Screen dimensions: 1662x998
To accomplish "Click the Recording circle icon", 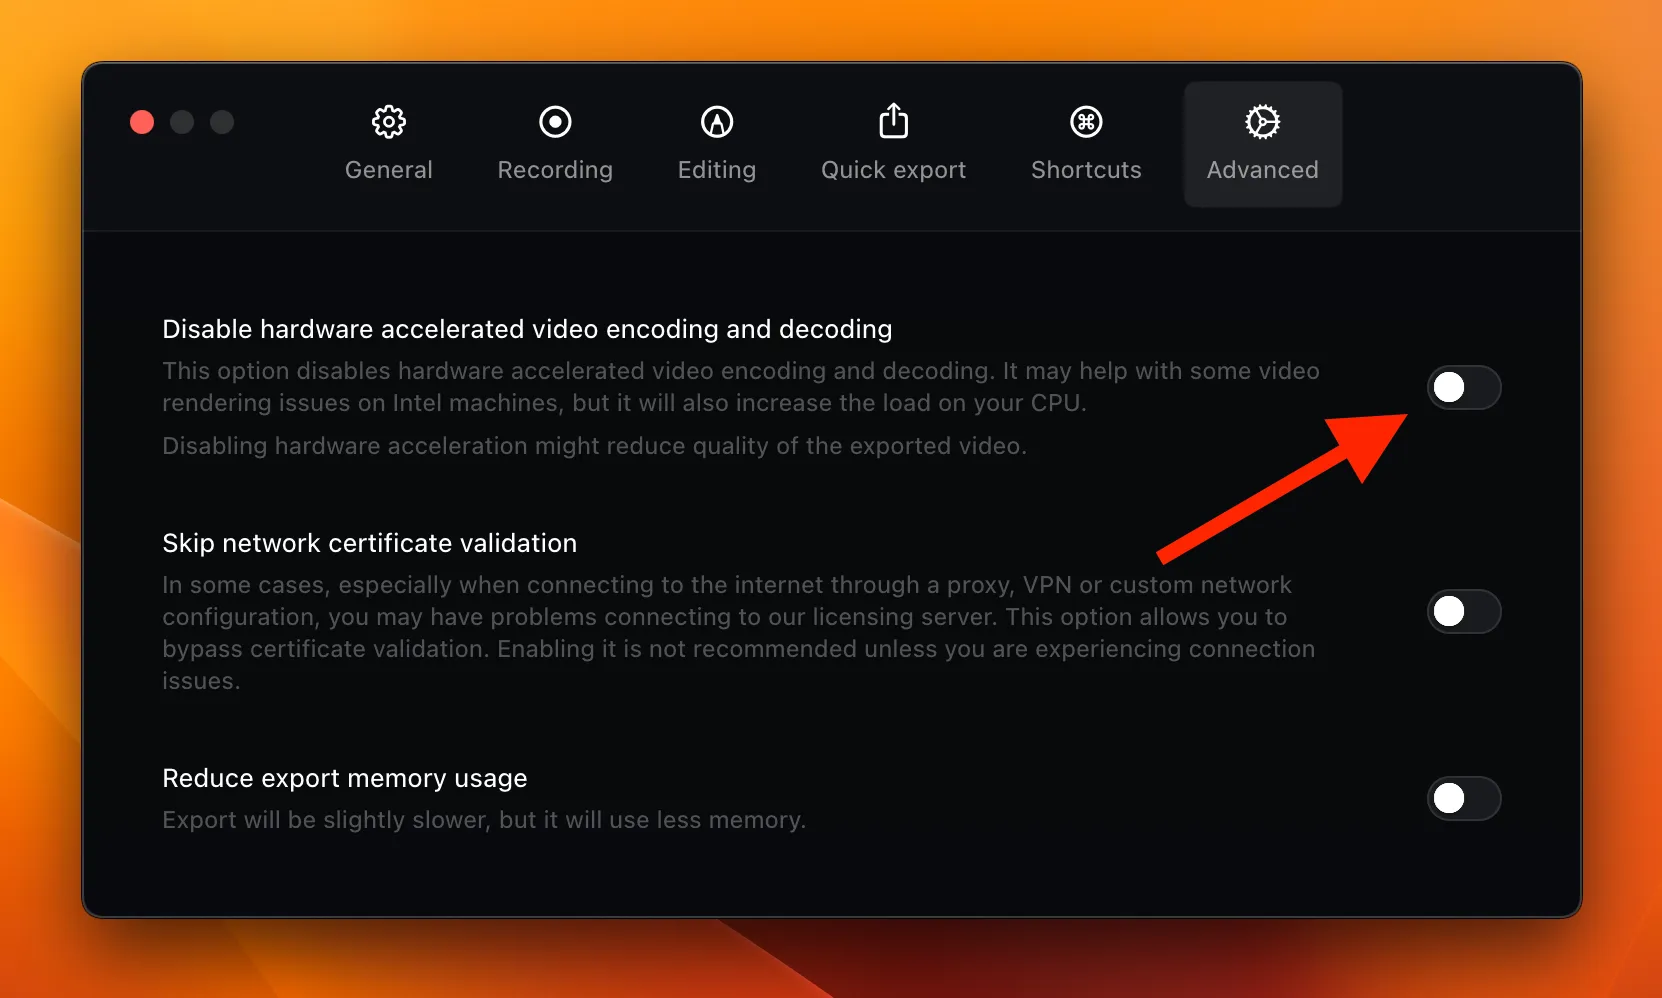I will (555, 122).
